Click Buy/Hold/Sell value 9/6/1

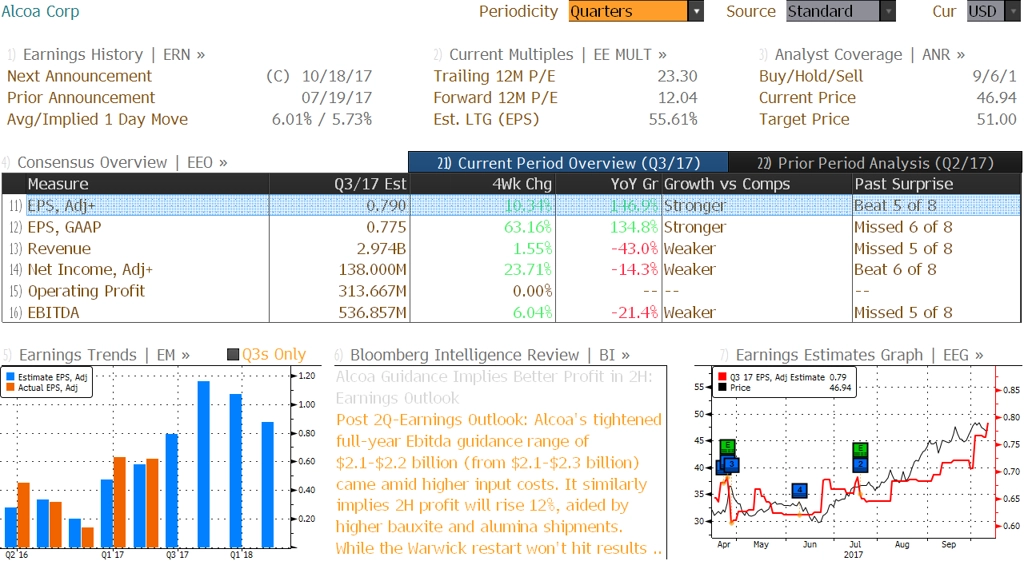(x=995, y=76)
